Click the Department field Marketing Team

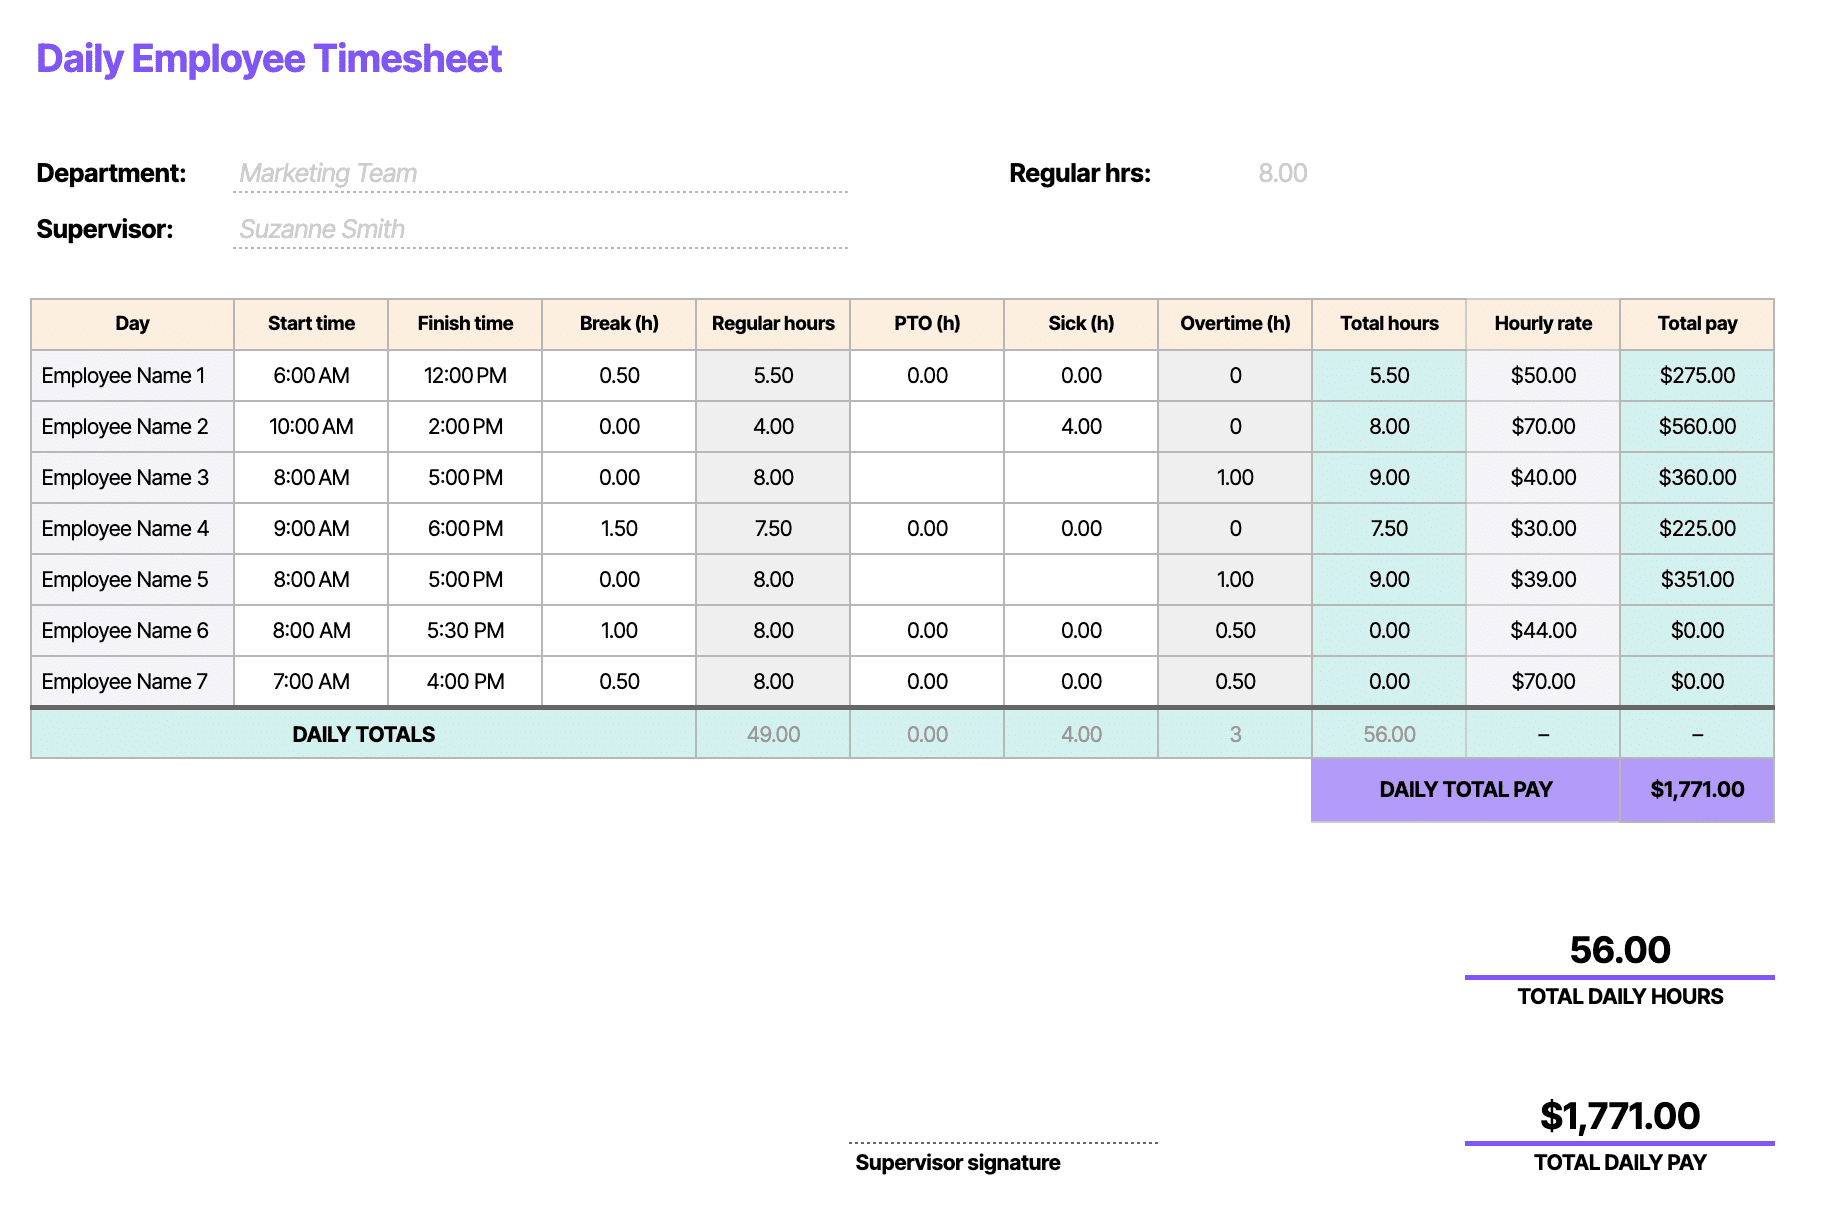(540, 173)
